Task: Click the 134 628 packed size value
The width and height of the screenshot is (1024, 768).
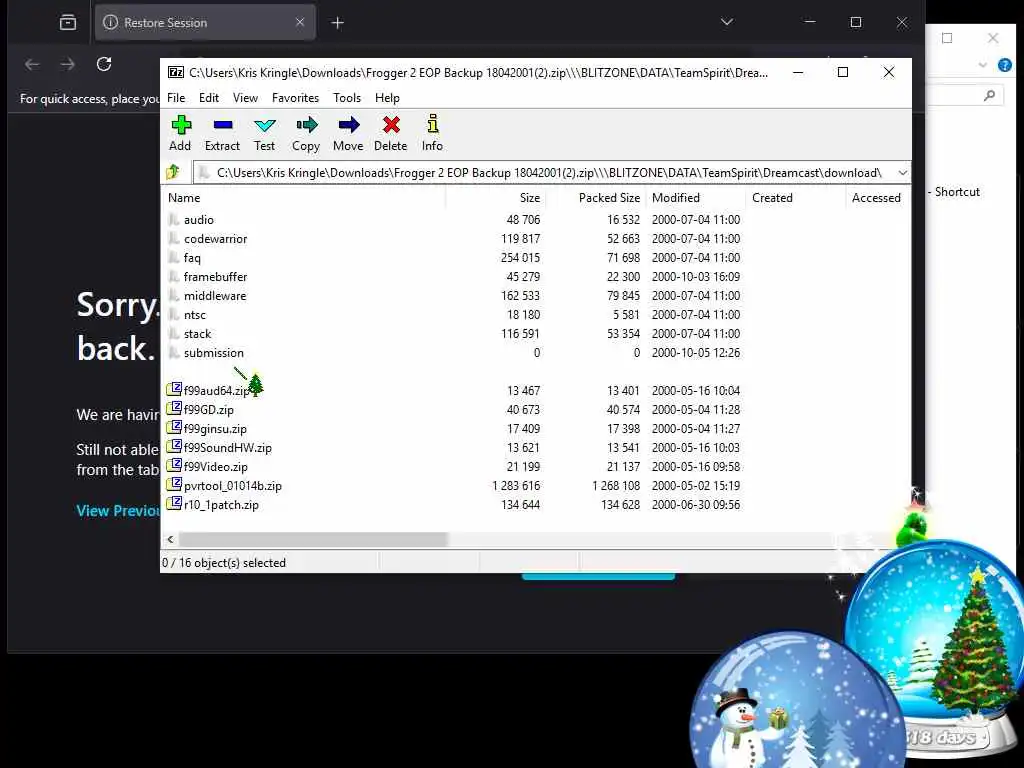Action: coord(620,504)
